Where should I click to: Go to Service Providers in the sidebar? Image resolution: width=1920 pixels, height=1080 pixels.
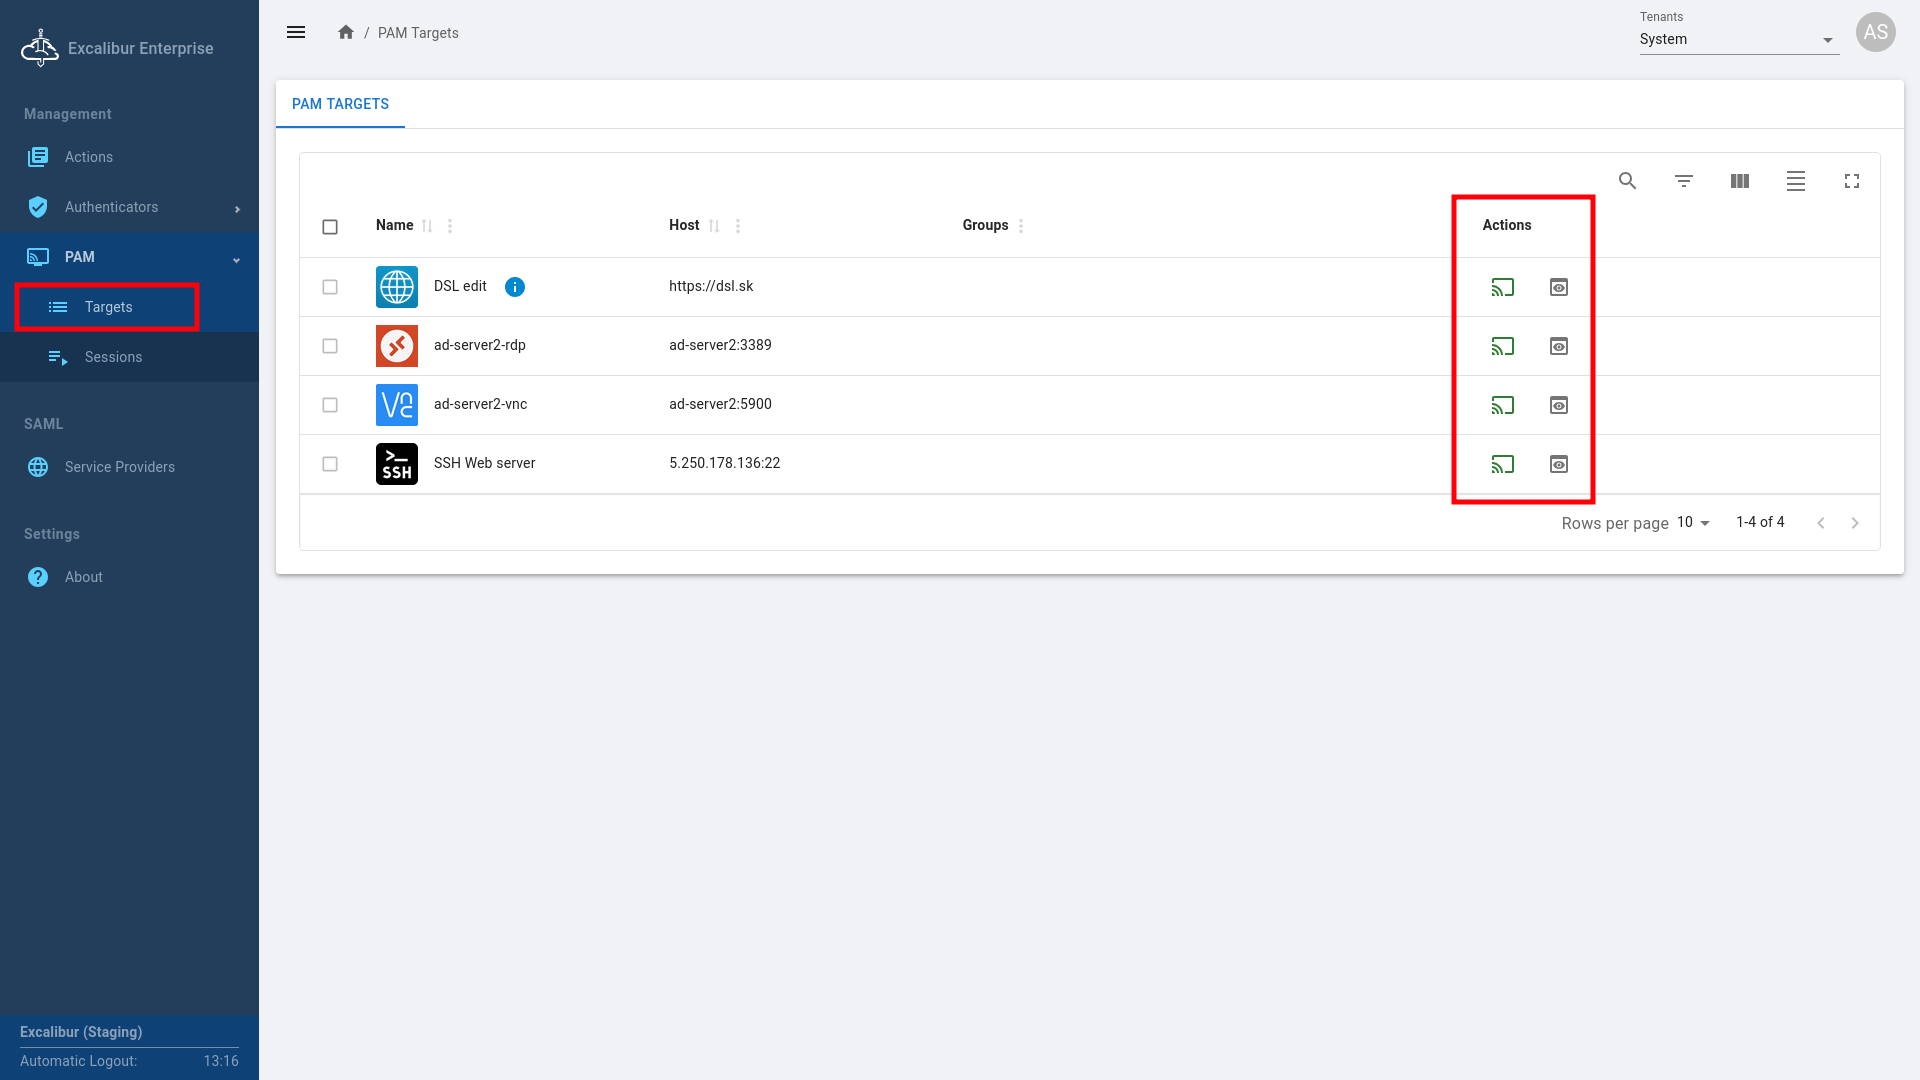tap(119, 467)
